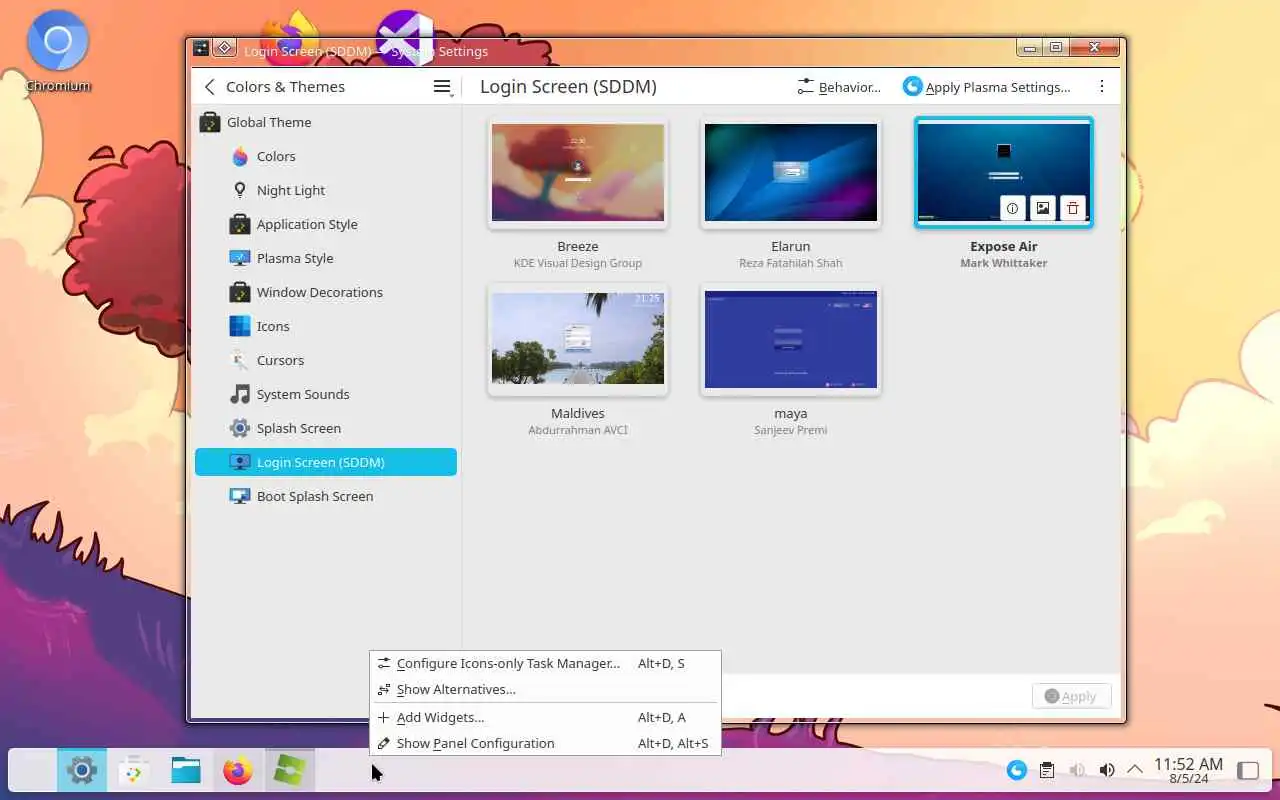Choose the Maldives login theme thumbnail
This screenshot has height=800, width=1280.
tap(578, 340)
